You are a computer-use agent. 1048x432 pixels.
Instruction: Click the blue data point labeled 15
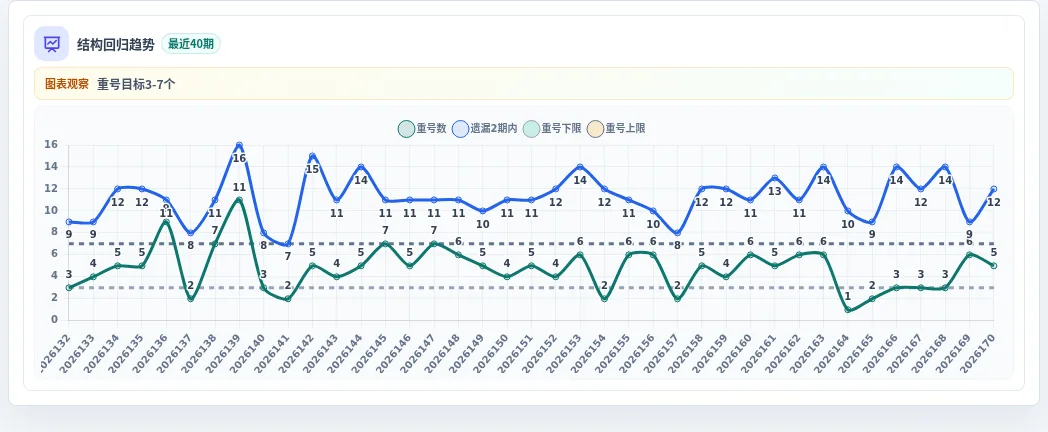point(312,156)
